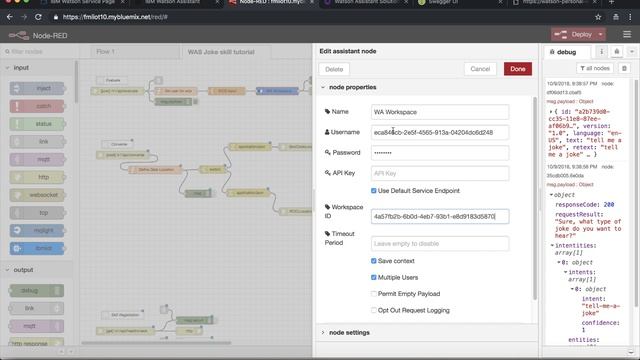Focus the Timeout Period field
The width and height of the screenshot is (640, 360).
[440, 244]
